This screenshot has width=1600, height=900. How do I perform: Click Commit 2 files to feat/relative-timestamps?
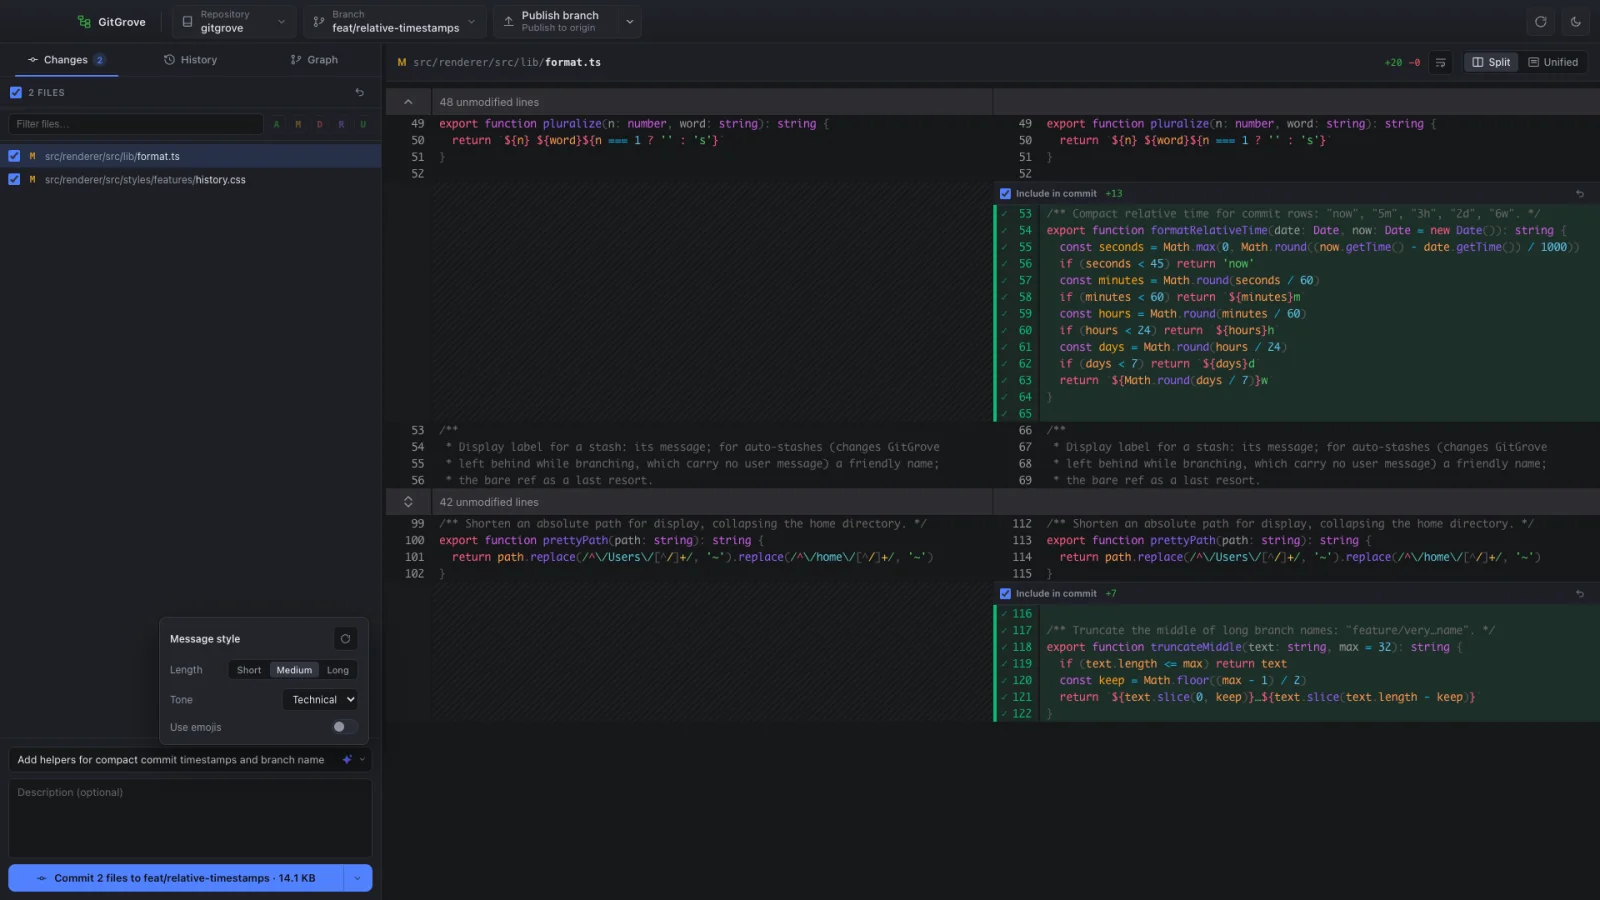(x=176, y=878)
